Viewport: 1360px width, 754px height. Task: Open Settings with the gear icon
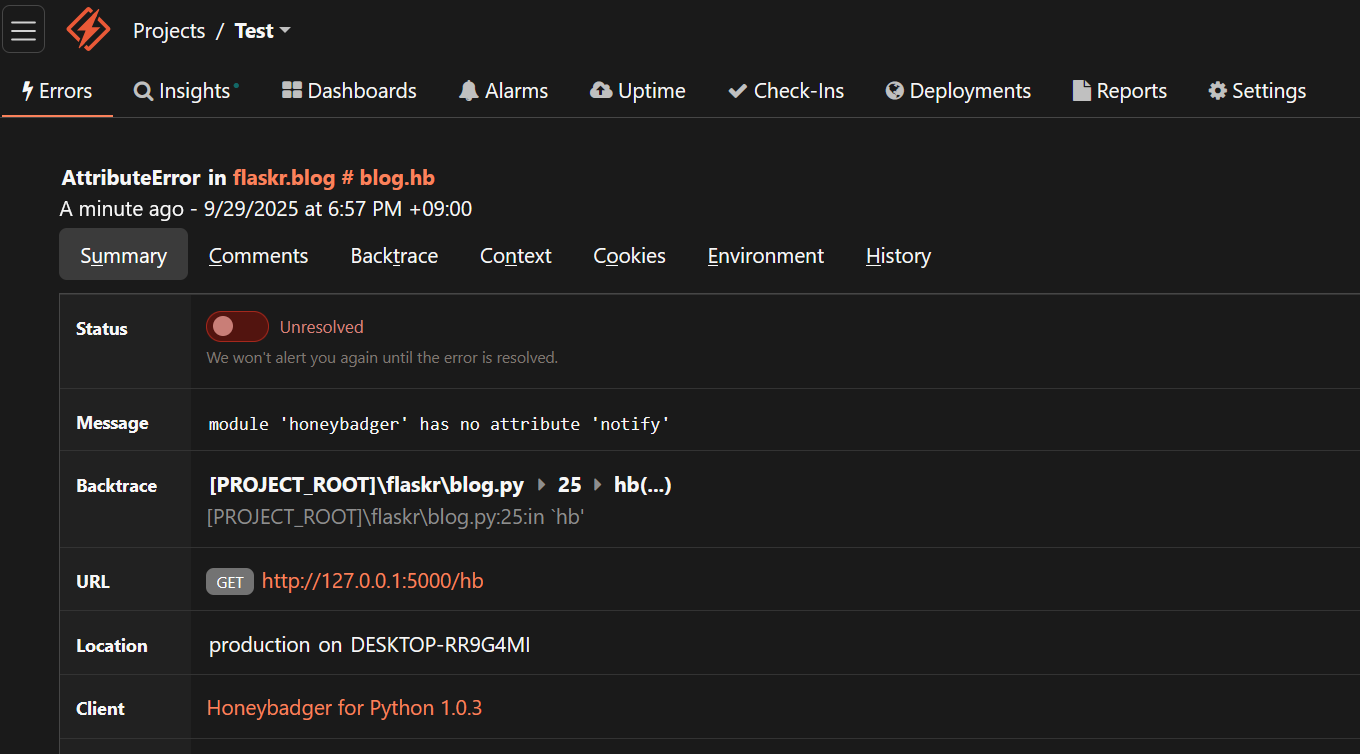point(1217,90)
